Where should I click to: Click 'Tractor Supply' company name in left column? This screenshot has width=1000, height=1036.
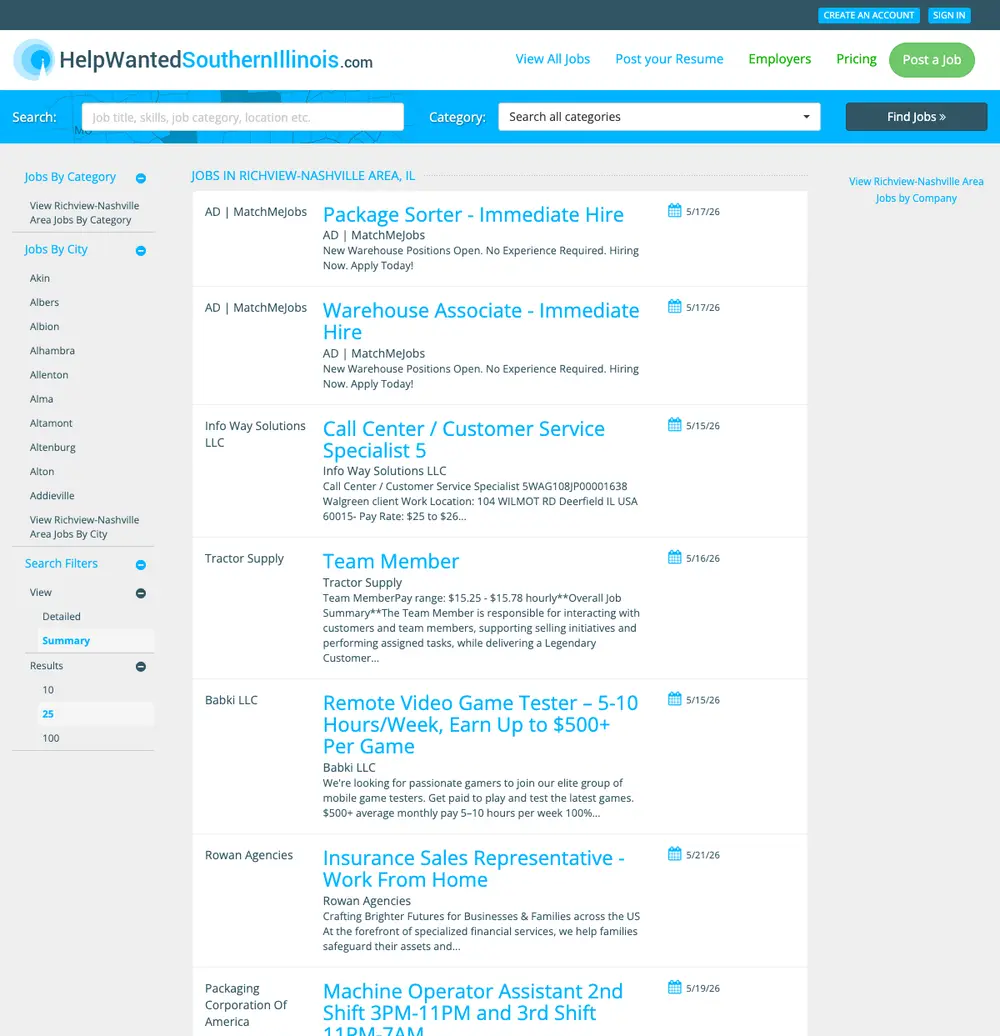pos(244,559)
